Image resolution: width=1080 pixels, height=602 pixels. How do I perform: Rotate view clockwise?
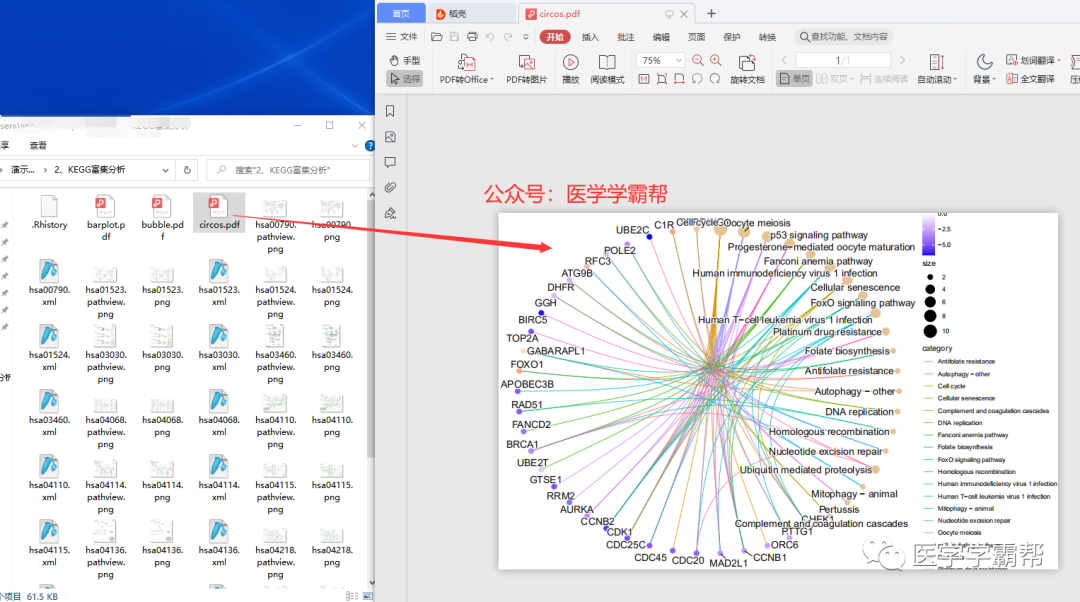pos(715,79)
